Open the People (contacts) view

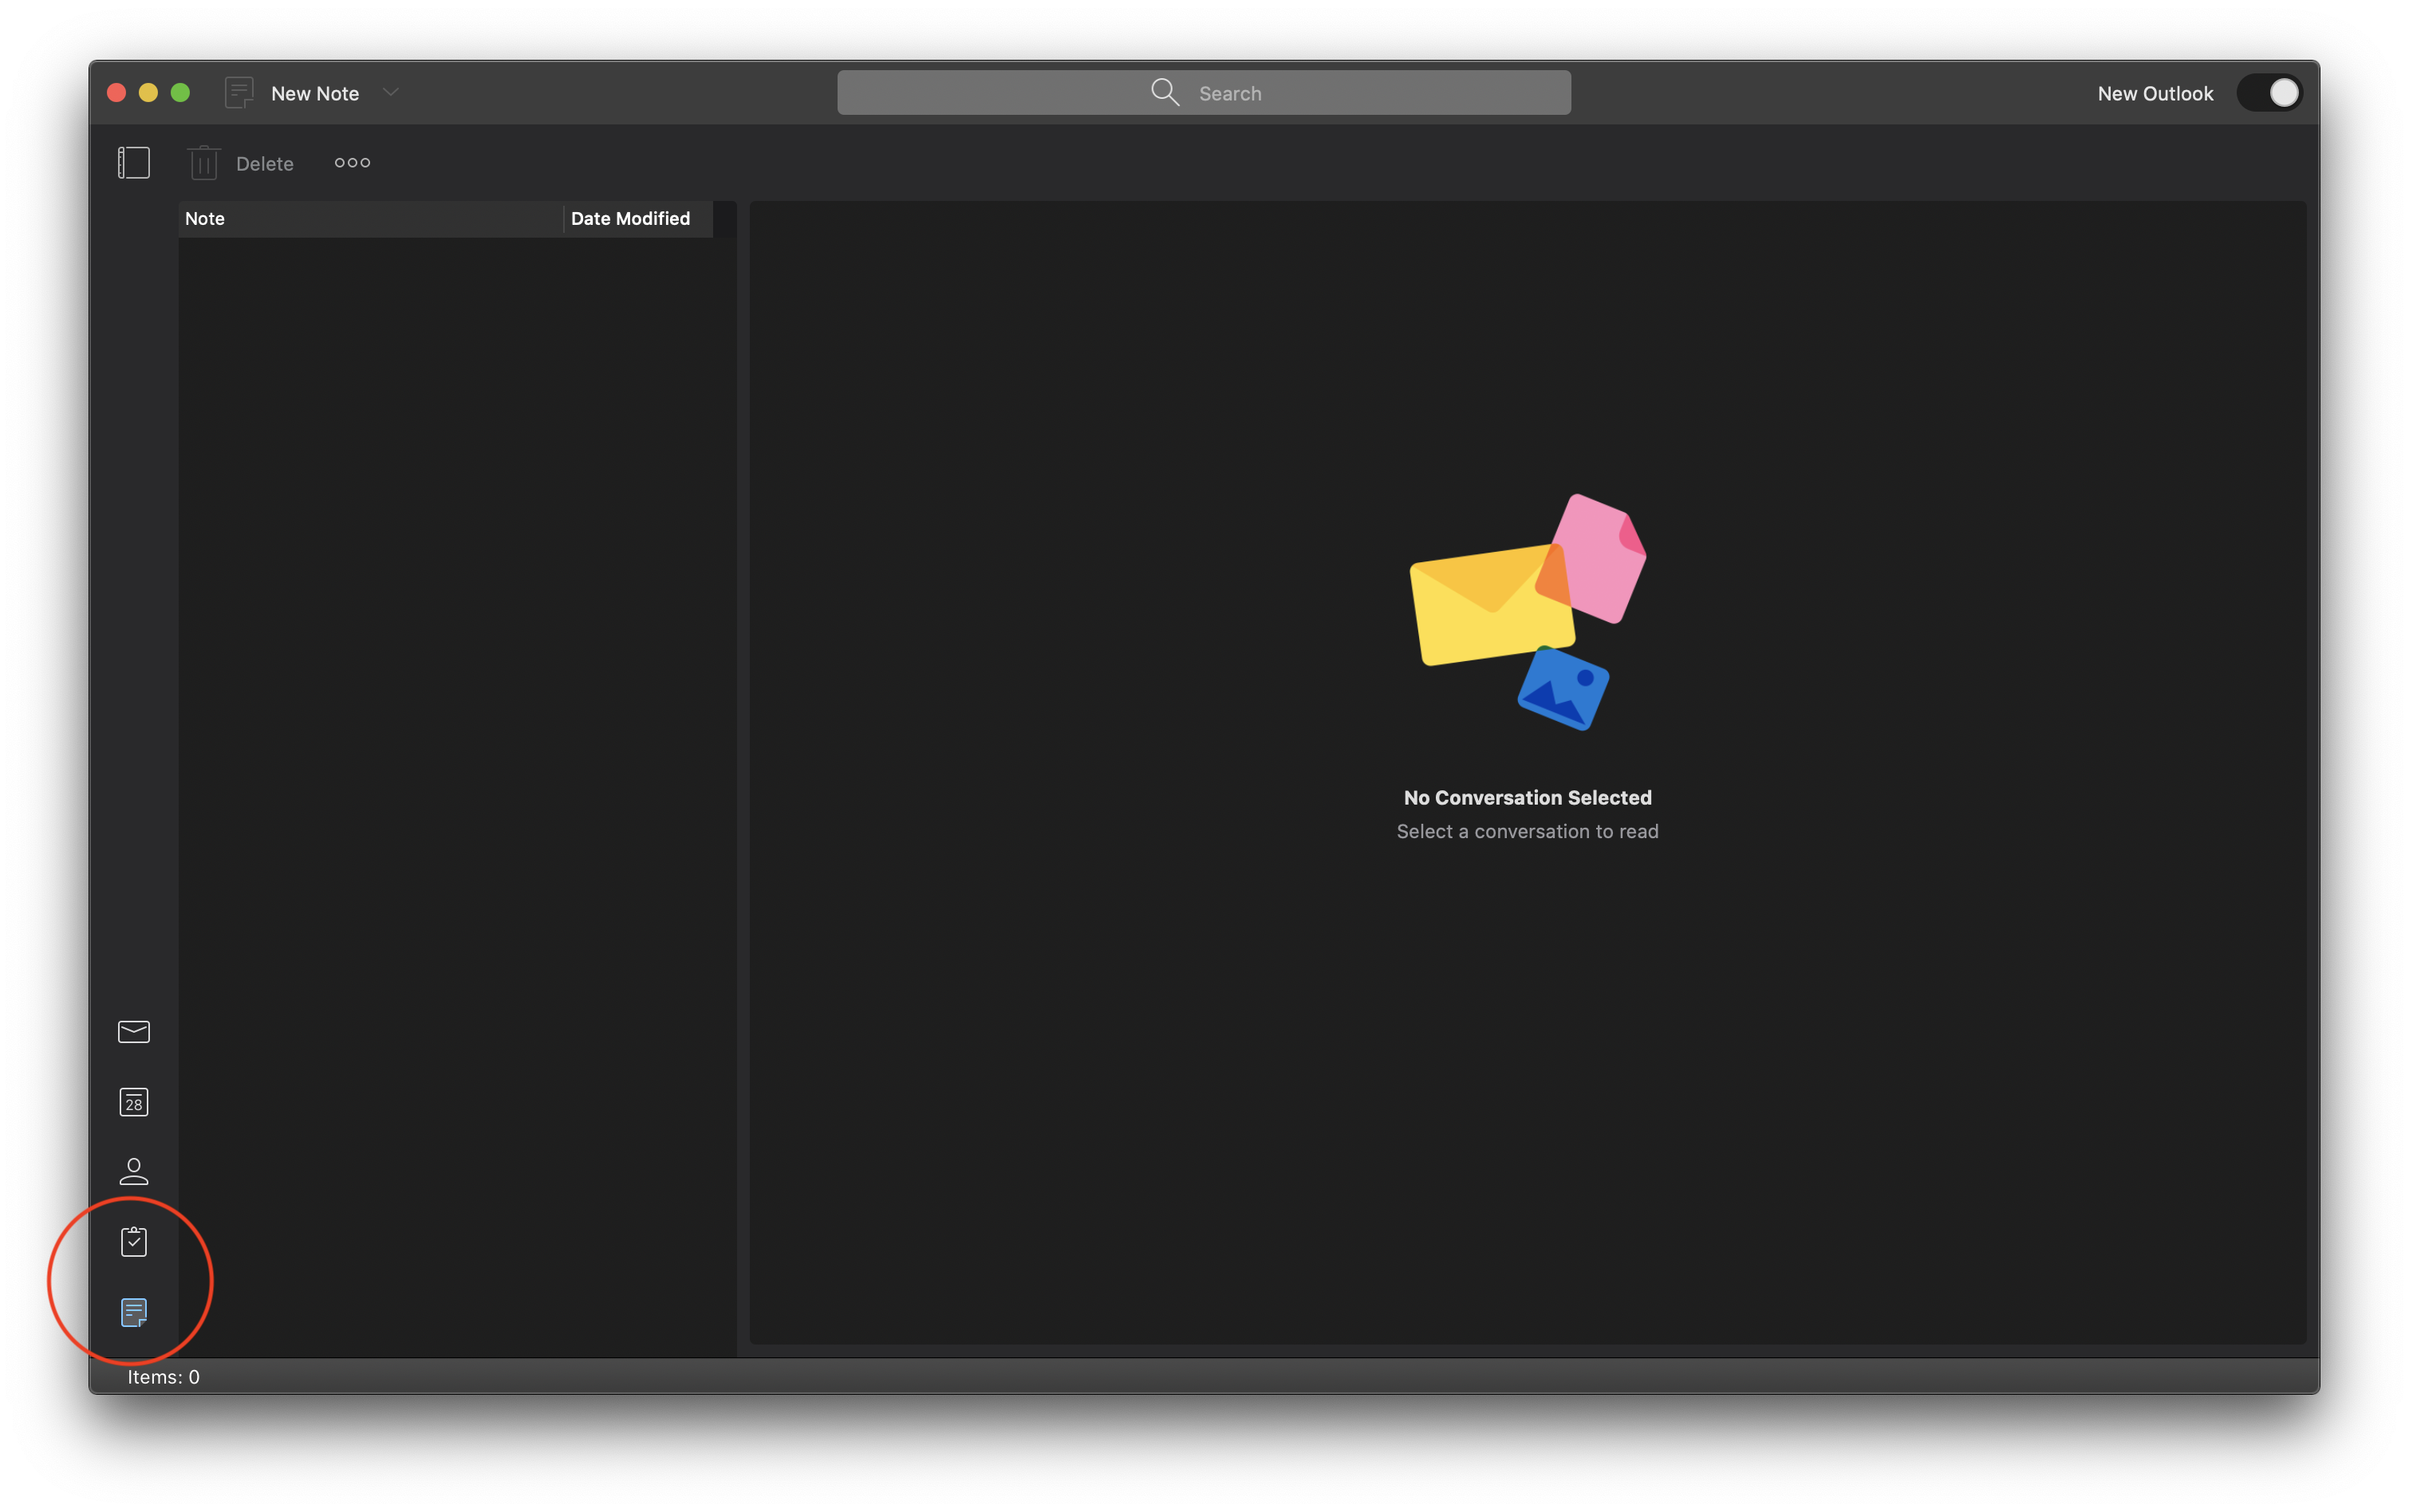pos(133,1171)
